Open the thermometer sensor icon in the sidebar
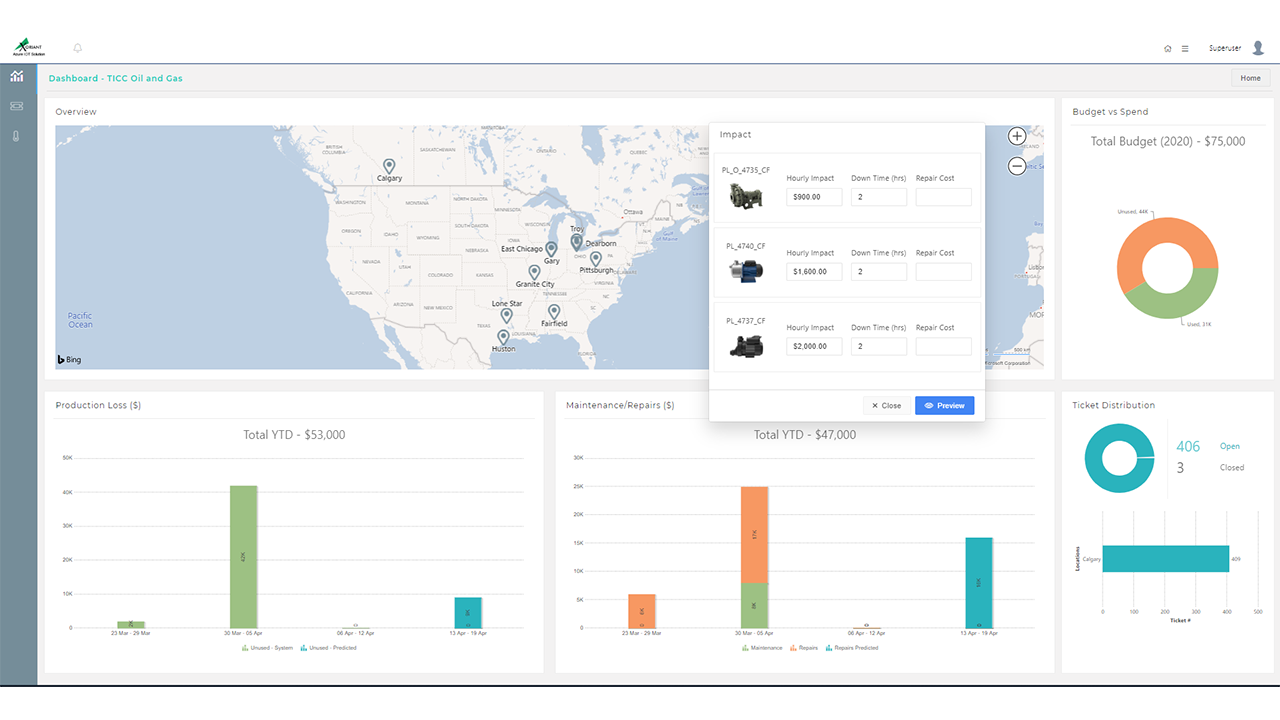 click(x=17, y=136)
